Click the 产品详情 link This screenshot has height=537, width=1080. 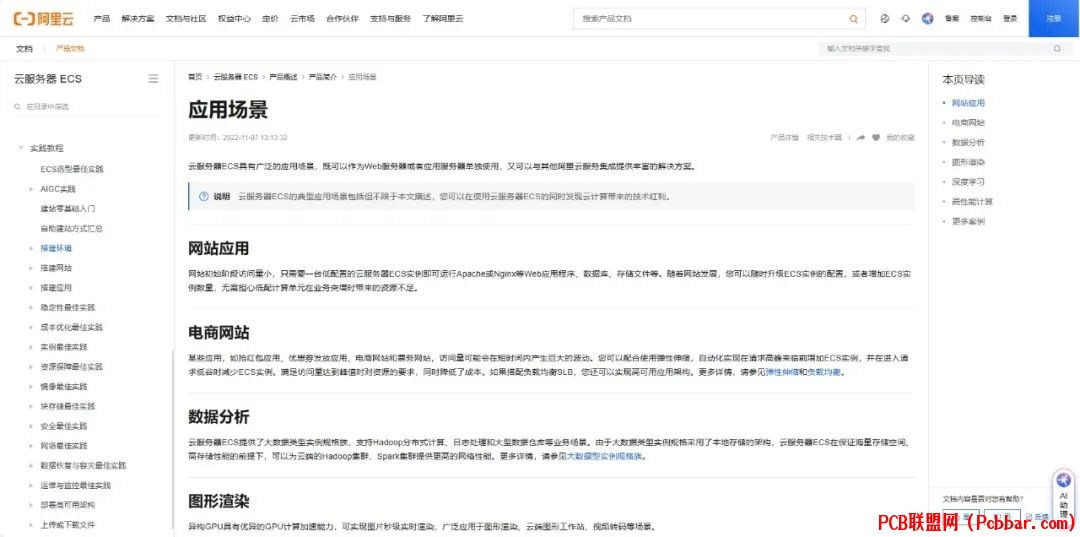[785, 138]
